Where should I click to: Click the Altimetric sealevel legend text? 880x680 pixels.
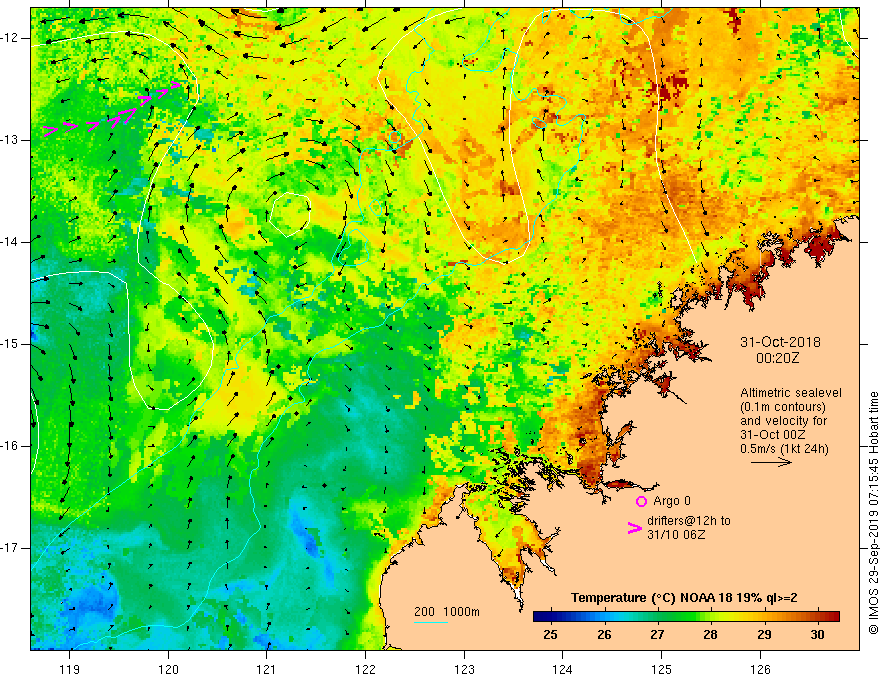(791, 393)
